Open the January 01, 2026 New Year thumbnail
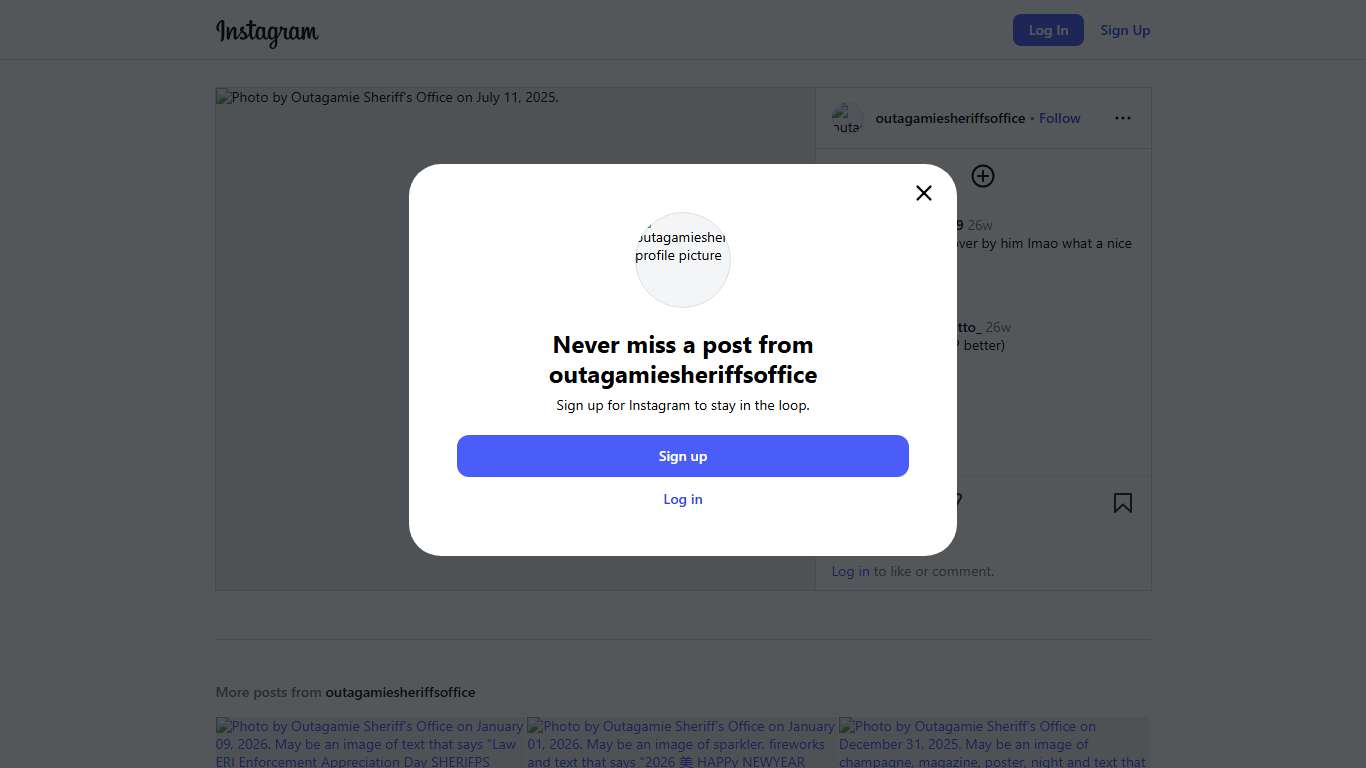Image resolution: width=1366 pixels, height=768 pixels. [x=681, y=743]
